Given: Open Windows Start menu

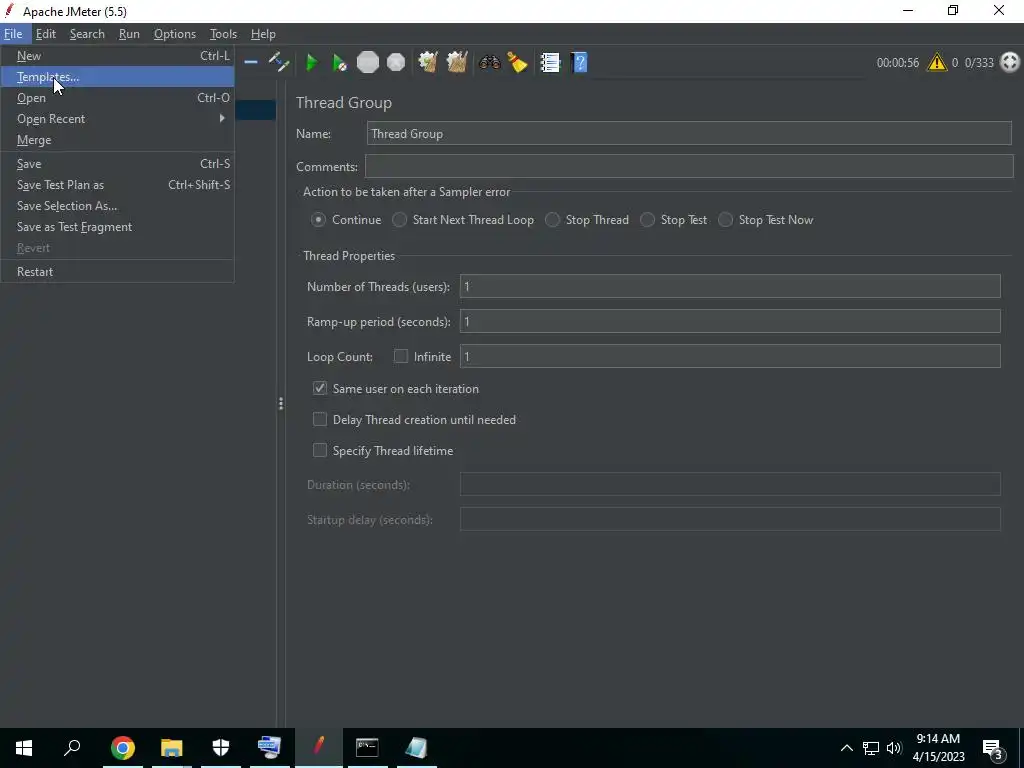Looking at the screenshot, I should tap(24, 748).
